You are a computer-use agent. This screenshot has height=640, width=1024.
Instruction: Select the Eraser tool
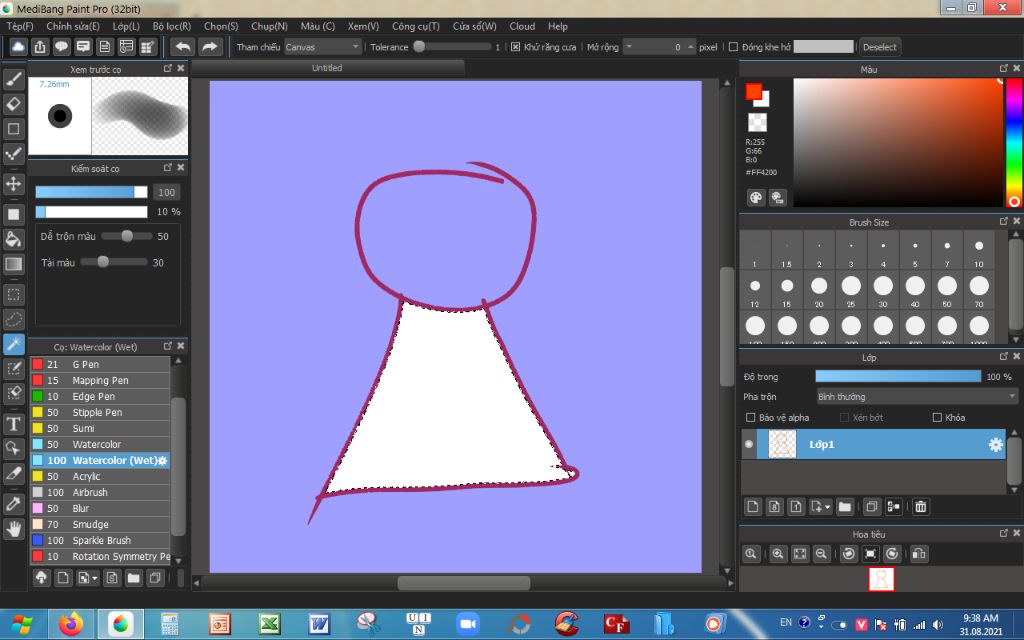click(x=14, y=104)
